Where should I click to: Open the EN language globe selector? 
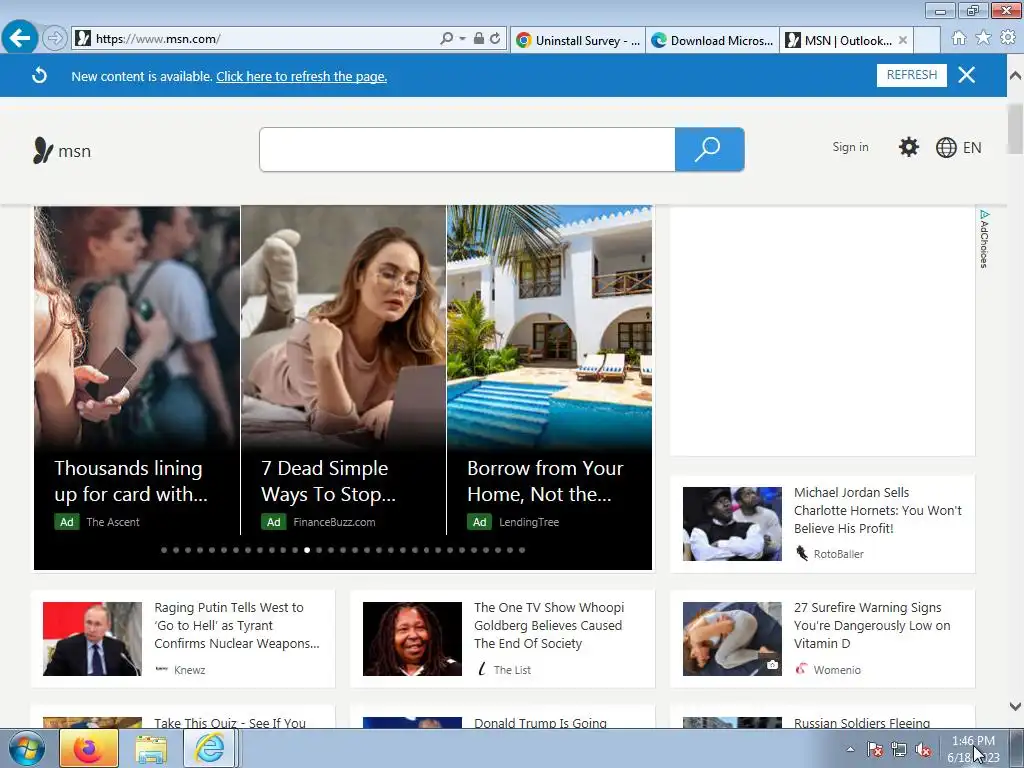(958, 148)
